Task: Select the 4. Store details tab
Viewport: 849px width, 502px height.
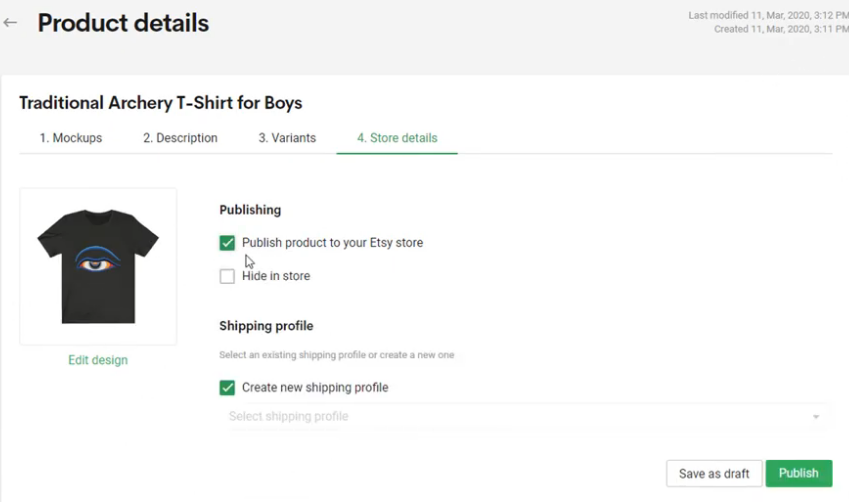Action: pyautogui.click(x=397, y=138)
